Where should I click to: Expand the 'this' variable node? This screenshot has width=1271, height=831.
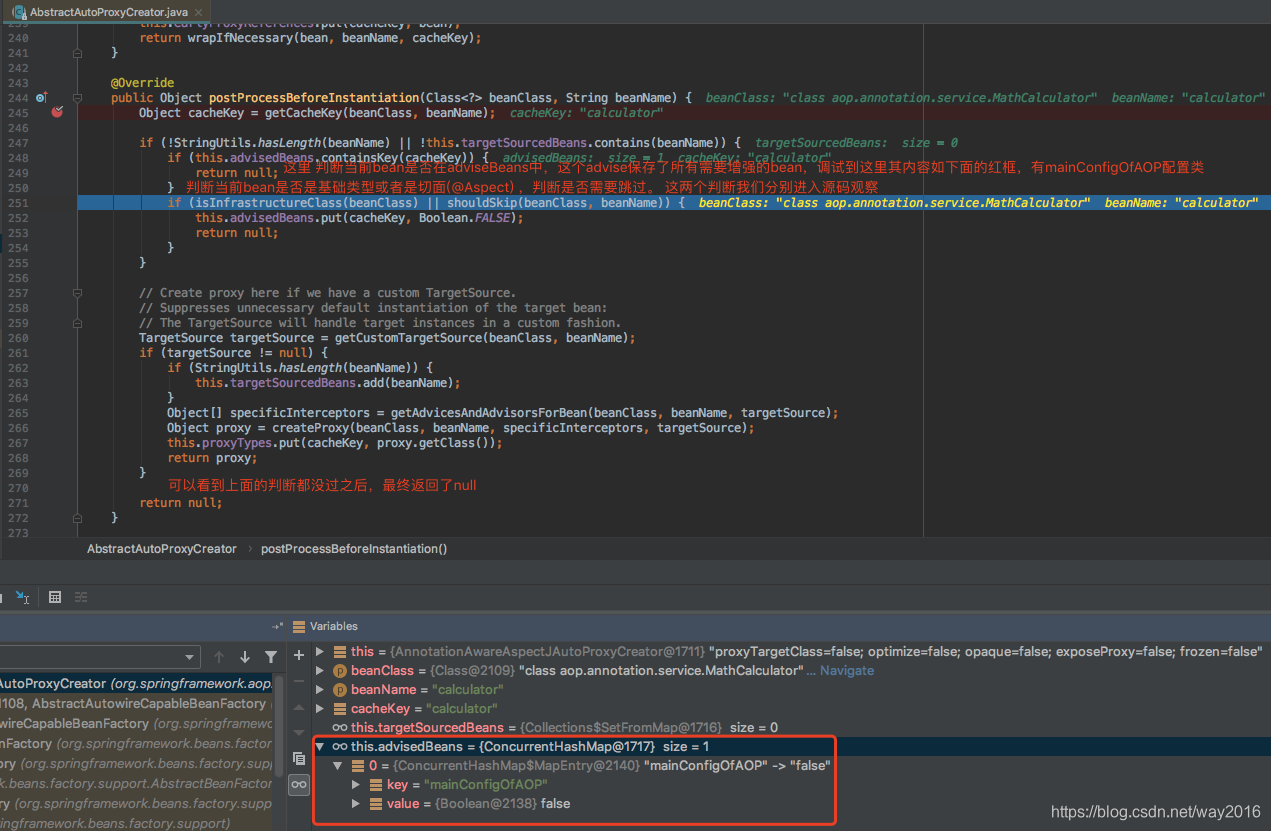point(320,651)
